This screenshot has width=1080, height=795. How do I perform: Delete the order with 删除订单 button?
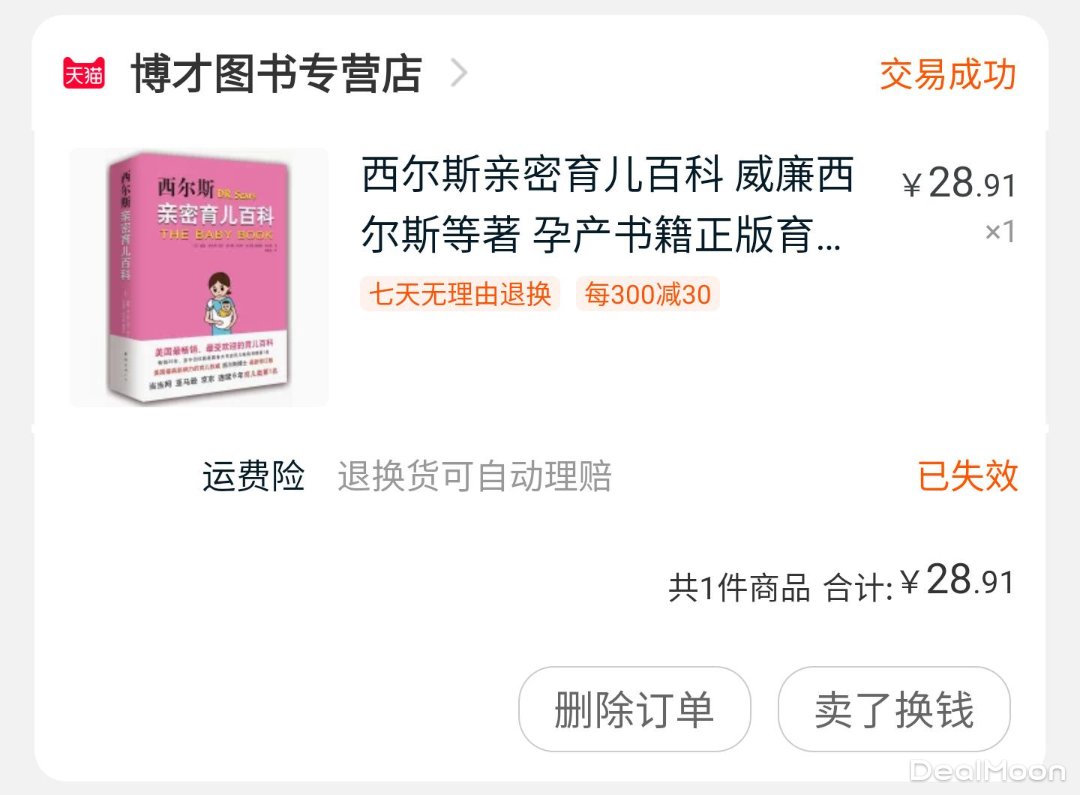click(x=634, y=709)
